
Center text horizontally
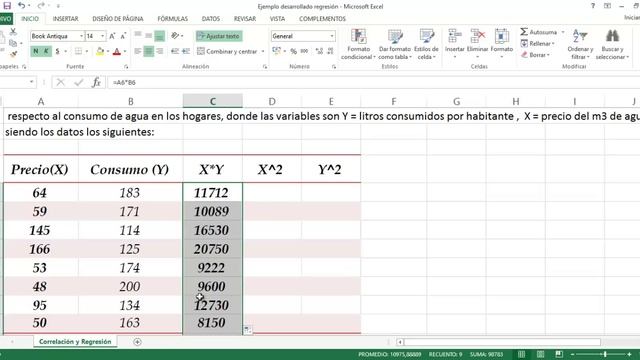tap(149, 51)
